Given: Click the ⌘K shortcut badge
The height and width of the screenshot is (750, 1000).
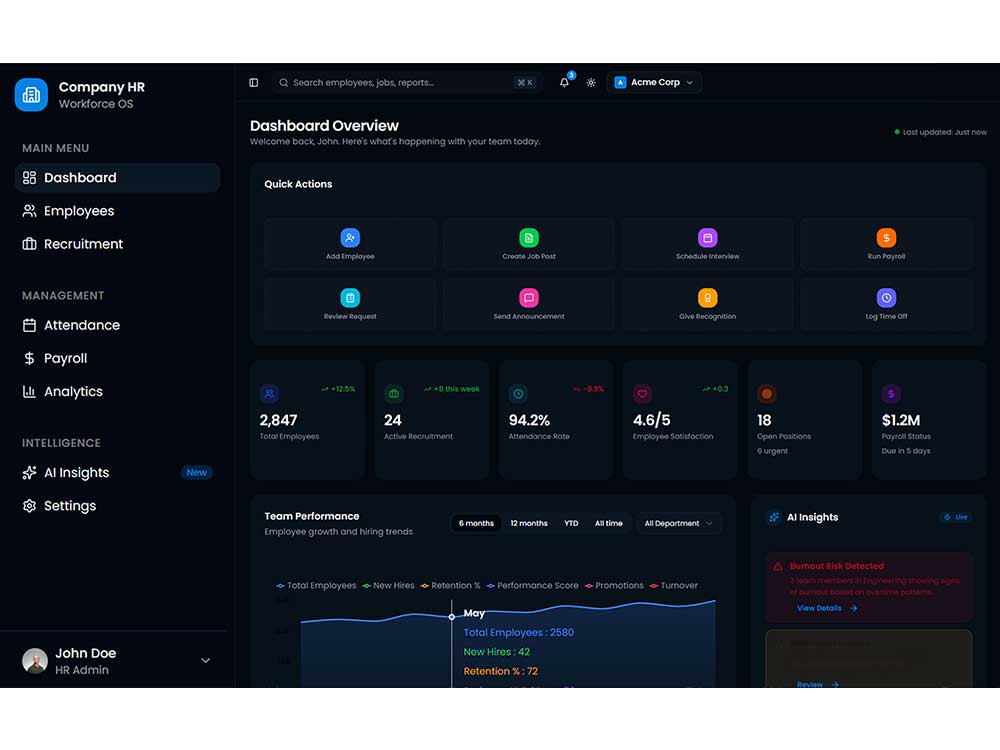Looking at the screenshot, I should [525, 82].
